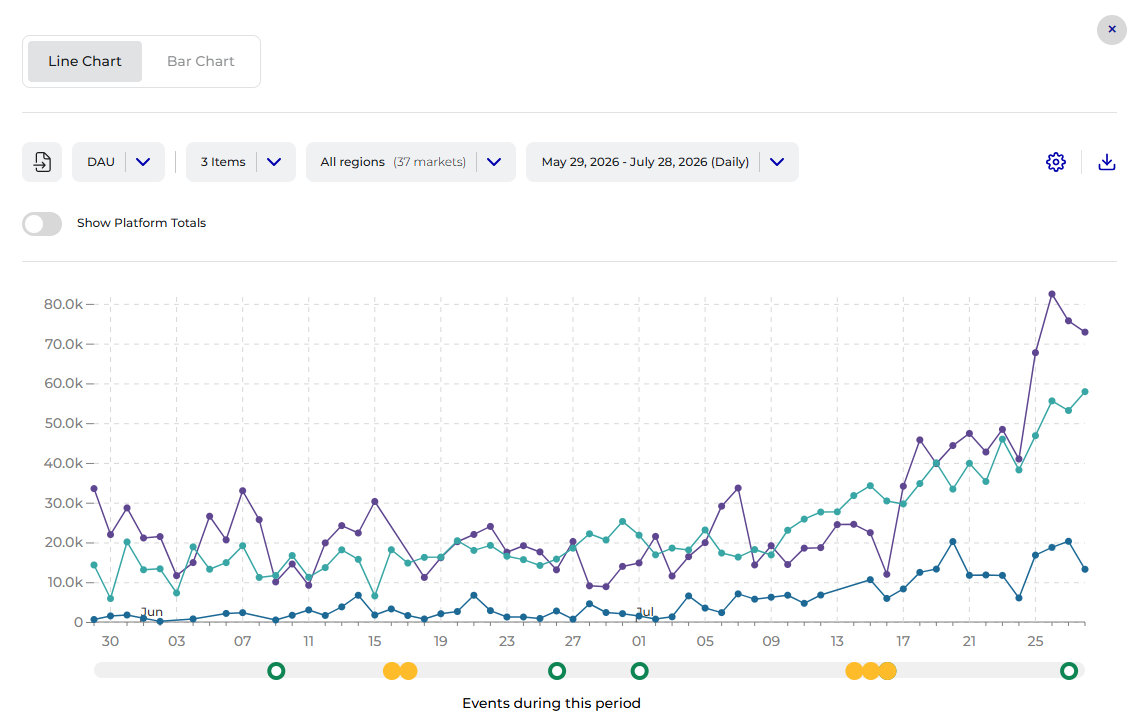Click the 'Show Platform Totals' label

point(142,223)
